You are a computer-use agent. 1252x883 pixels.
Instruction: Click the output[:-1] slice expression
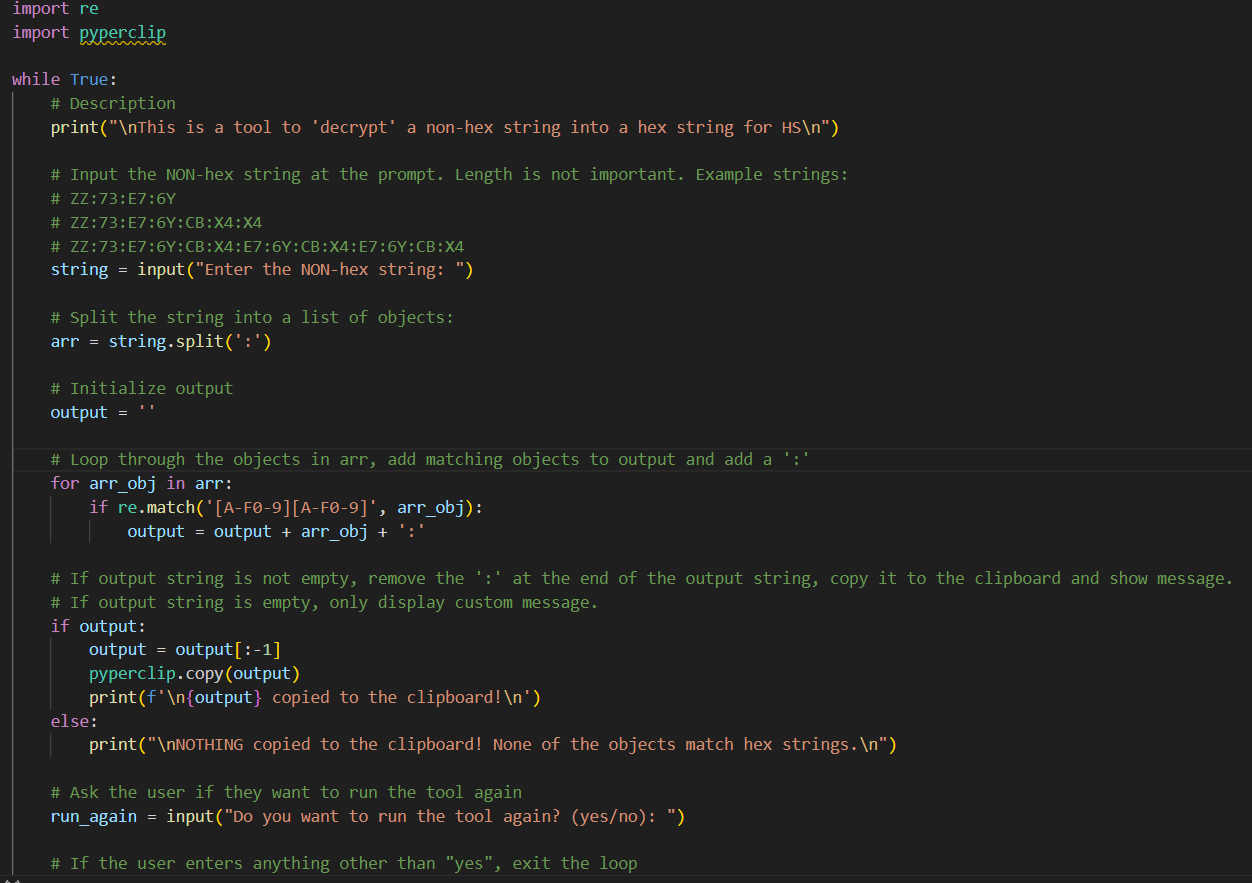[x=228, y=650]
